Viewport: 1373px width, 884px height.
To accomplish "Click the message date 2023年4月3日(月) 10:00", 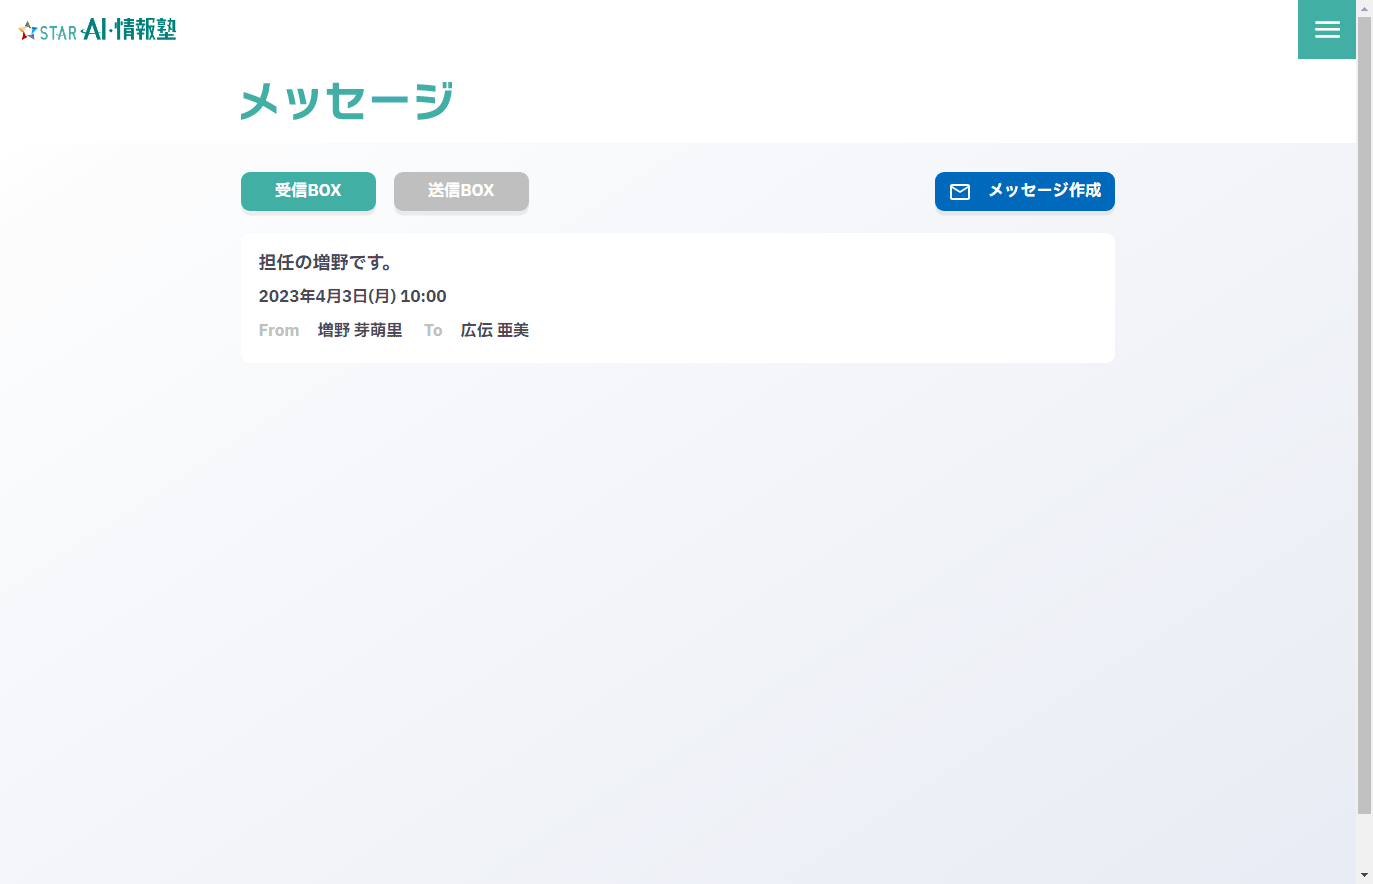I will [352, 296].
